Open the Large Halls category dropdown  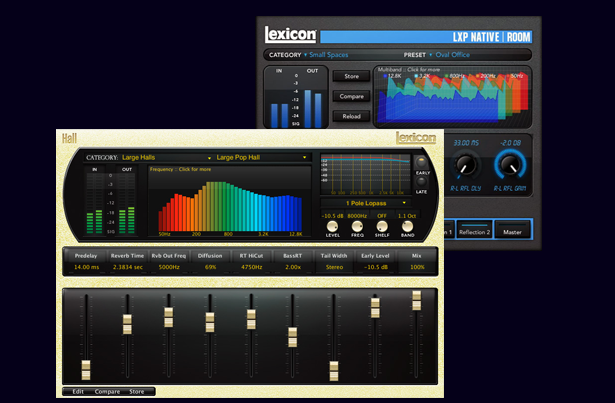[x=167, y=157]
